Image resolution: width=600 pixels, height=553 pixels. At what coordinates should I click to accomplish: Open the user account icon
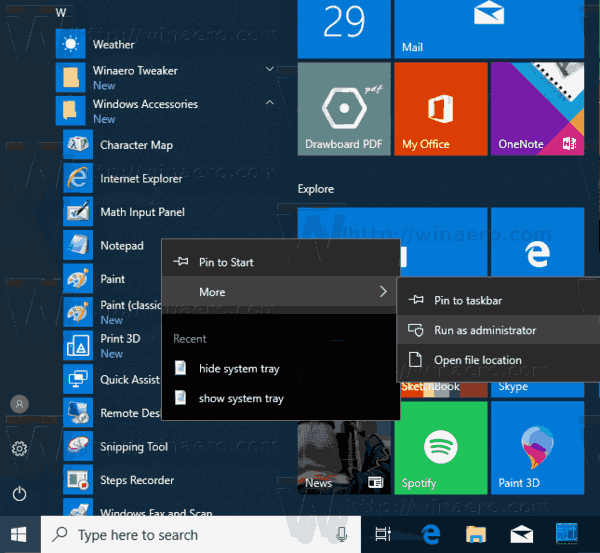[x=19, y=404]
